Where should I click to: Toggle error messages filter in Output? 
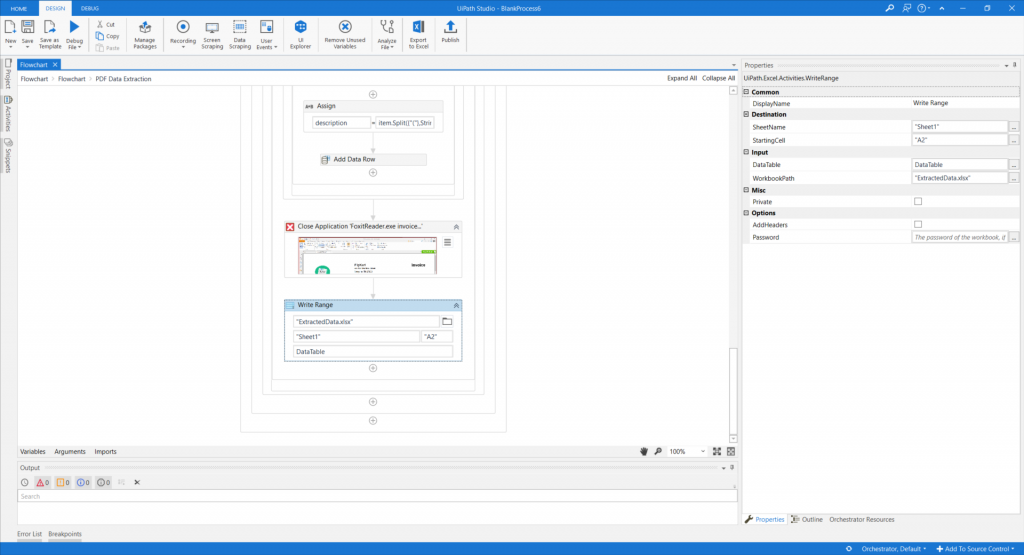pyautogui.click(x=42, y=483)
